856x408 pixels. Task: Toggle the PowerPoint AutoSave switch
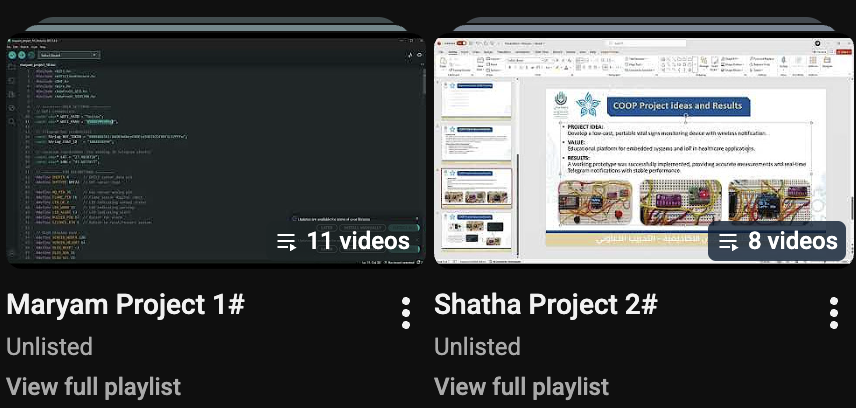pyautogui.click(x=462, y=43)
